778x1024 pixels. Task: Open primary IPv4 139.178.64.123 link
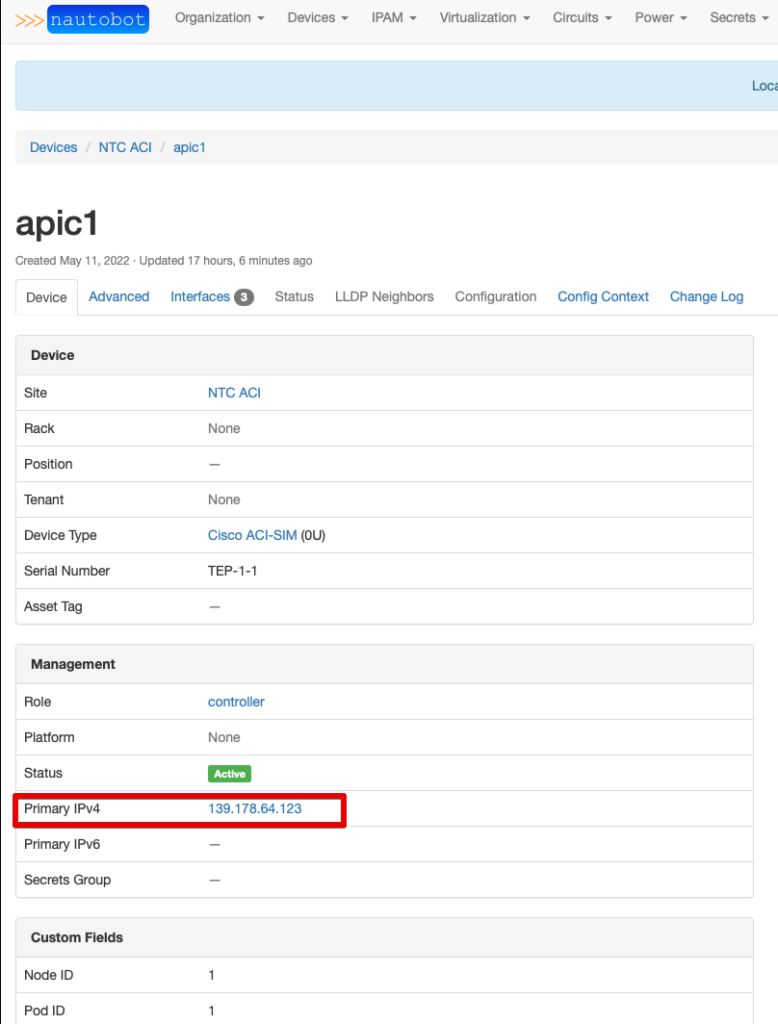coord(255,808)
